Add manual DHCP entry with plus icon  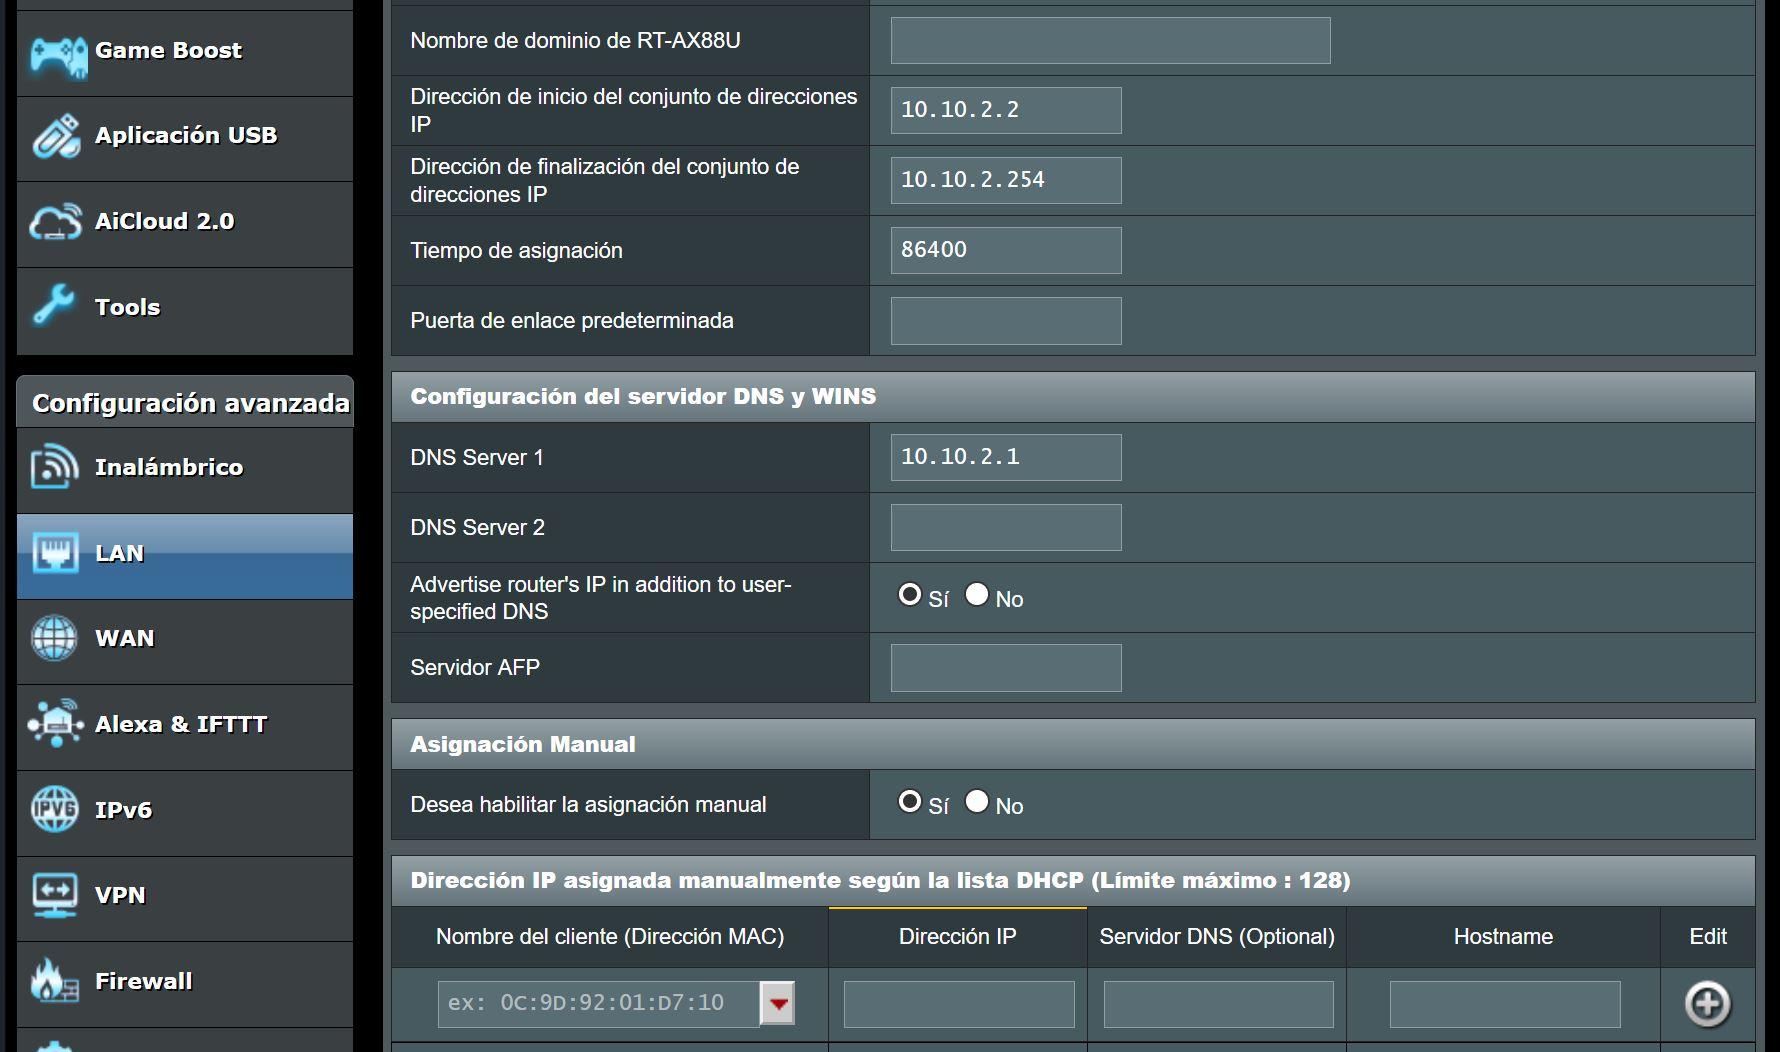click(1707, 1004)
